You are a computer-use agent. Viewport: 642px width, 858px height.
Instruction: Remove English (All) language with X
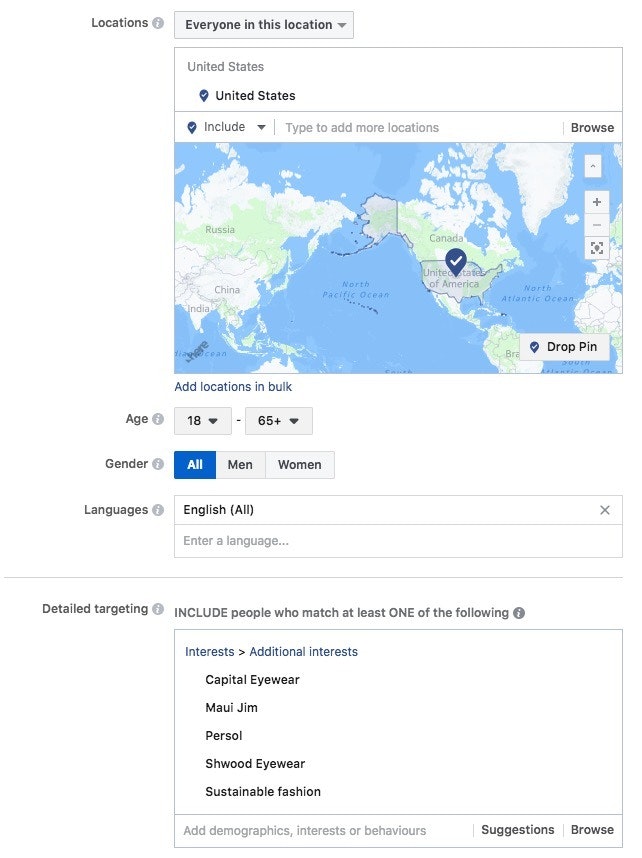[x=604, y=510]
